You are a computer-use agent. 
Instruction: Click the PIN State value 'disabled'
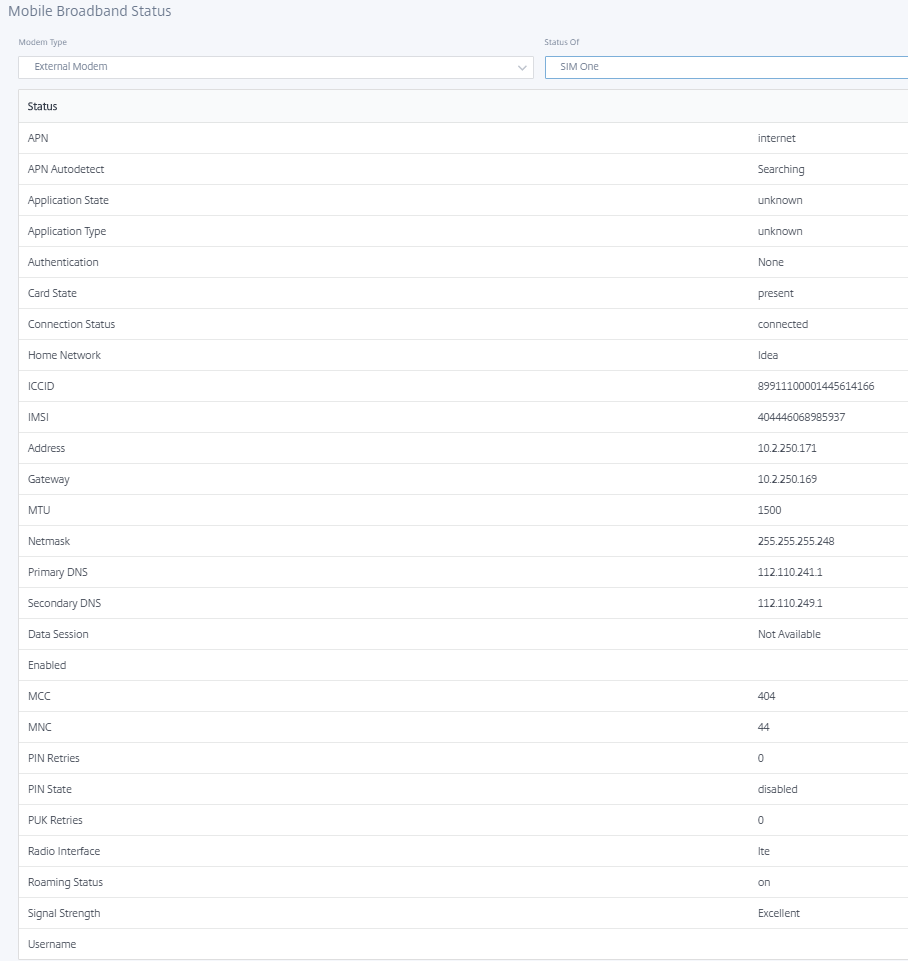[777, 789]
